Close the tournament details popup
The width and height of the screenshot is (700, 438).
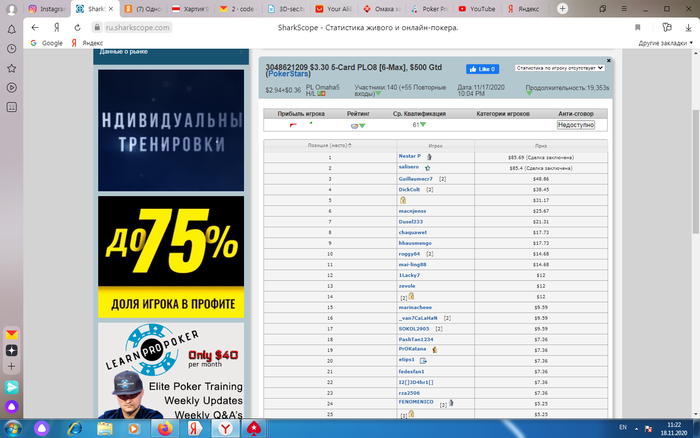click(608, 60)
